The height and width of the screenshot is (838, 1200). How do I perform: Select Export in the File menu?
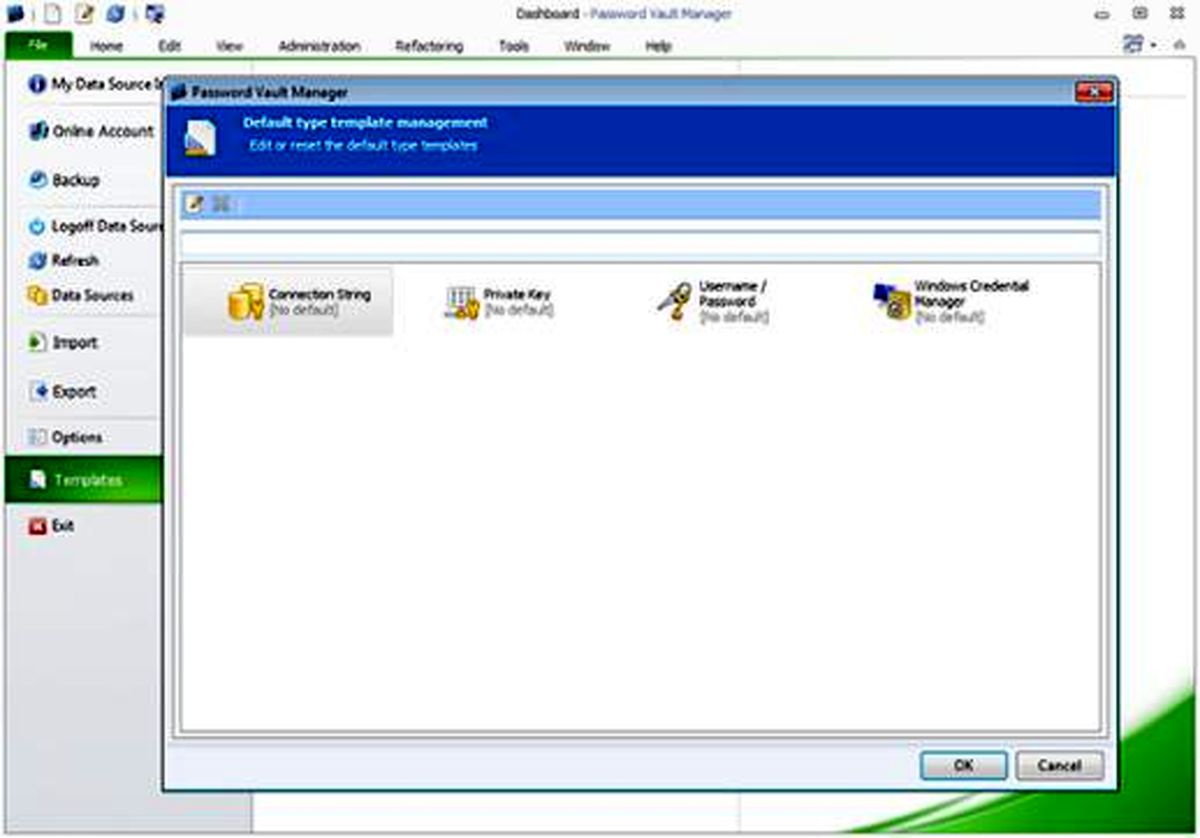pyautogui.click(x=73, y=392)
